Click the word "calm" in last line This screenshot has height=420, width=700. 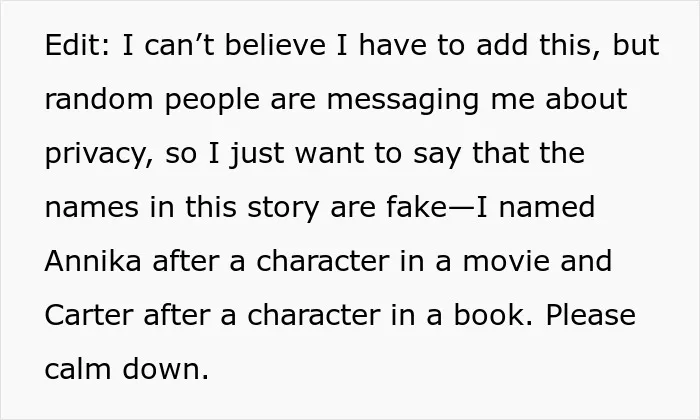coord(78,369)
